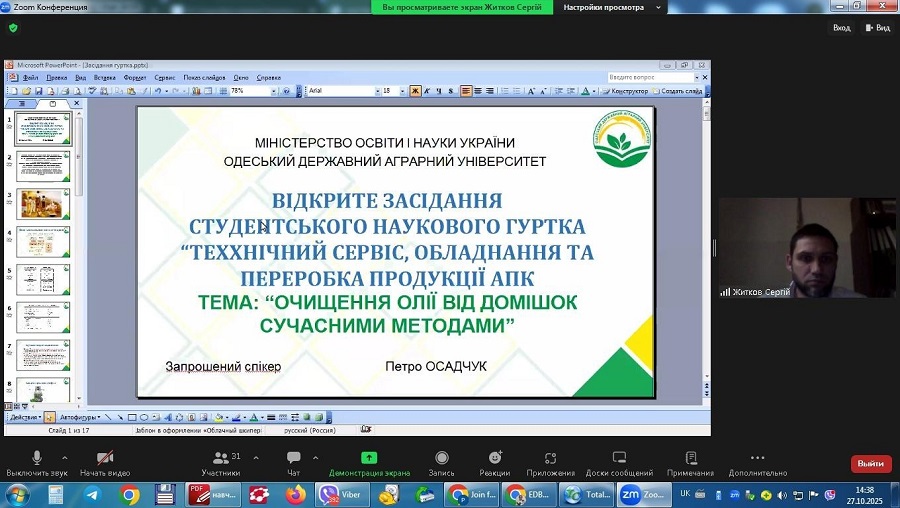900x508 pixels.
Task: Open the Chat (Чат) panel
Action: click(x=293, y=461)
